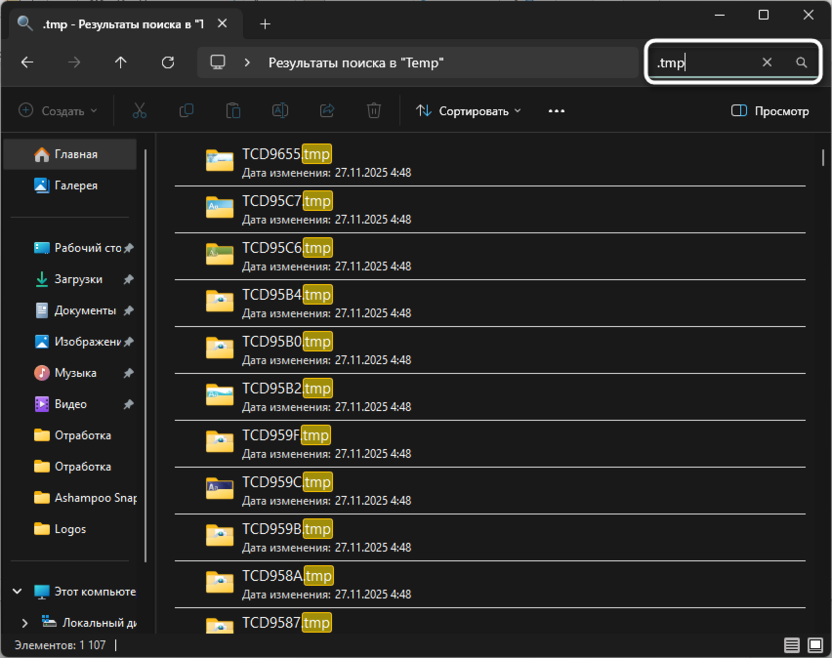
Task: Collapse the Этот компьютер tree node
Action: 17,592
